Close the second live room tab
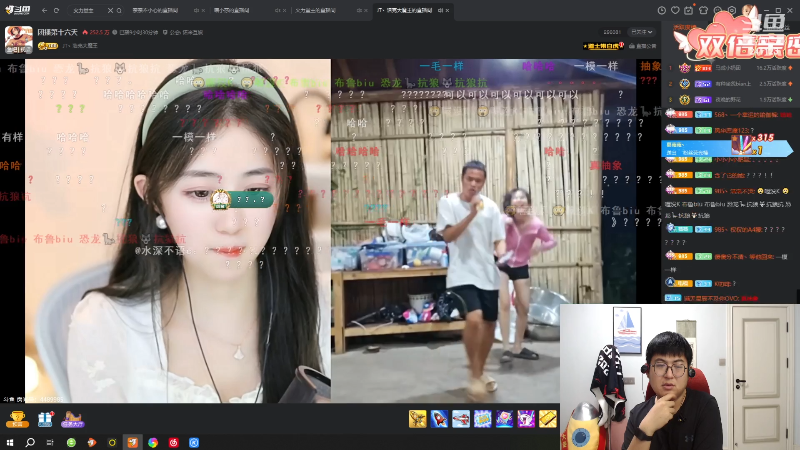This screenshot has height=450, width=800. click(x=284, y=10)
